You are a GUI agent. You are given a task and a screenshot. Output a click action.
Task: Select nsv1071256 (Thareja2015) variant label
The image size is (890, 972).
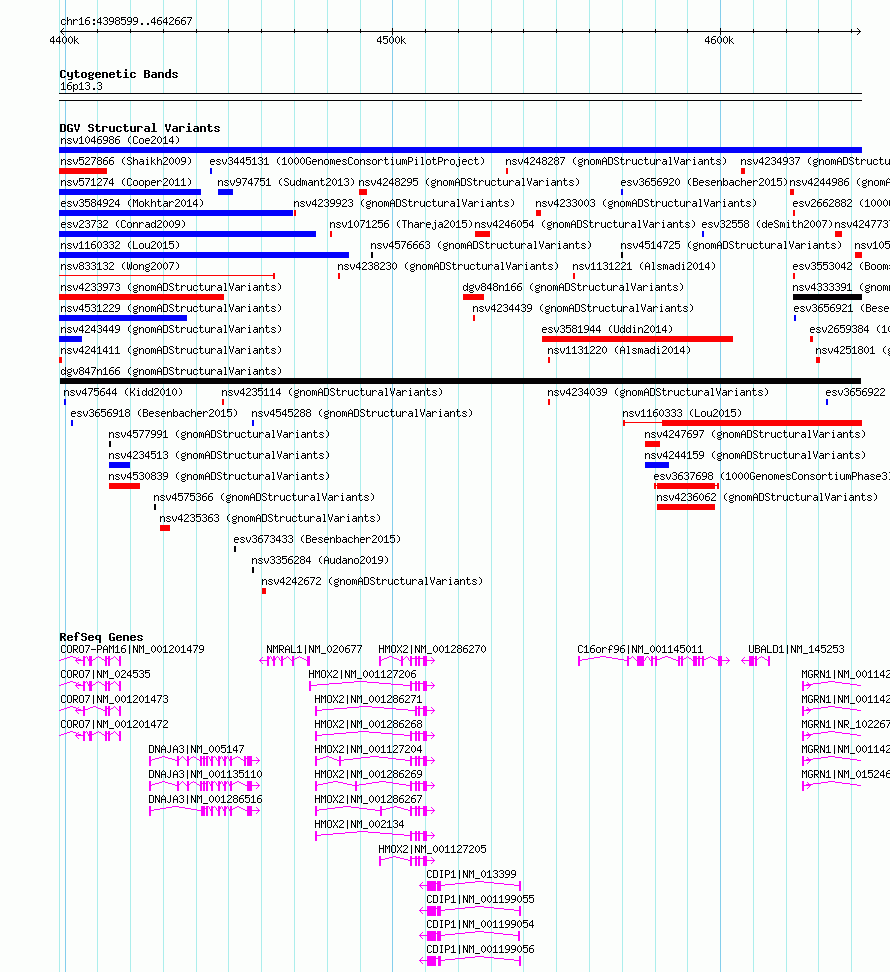click(400, 224)
